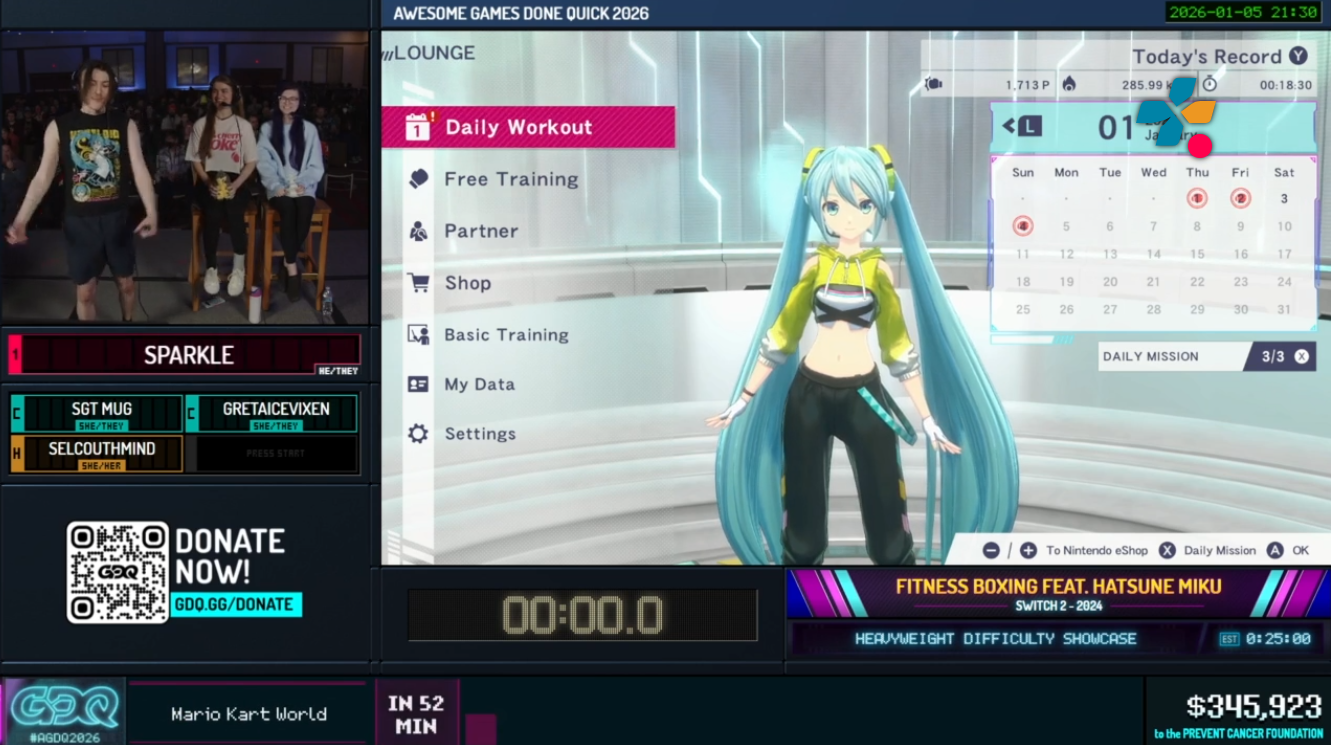Click the SGT MUG commentator name
This screenshot has width=1331, height=745.
point(102,409)
